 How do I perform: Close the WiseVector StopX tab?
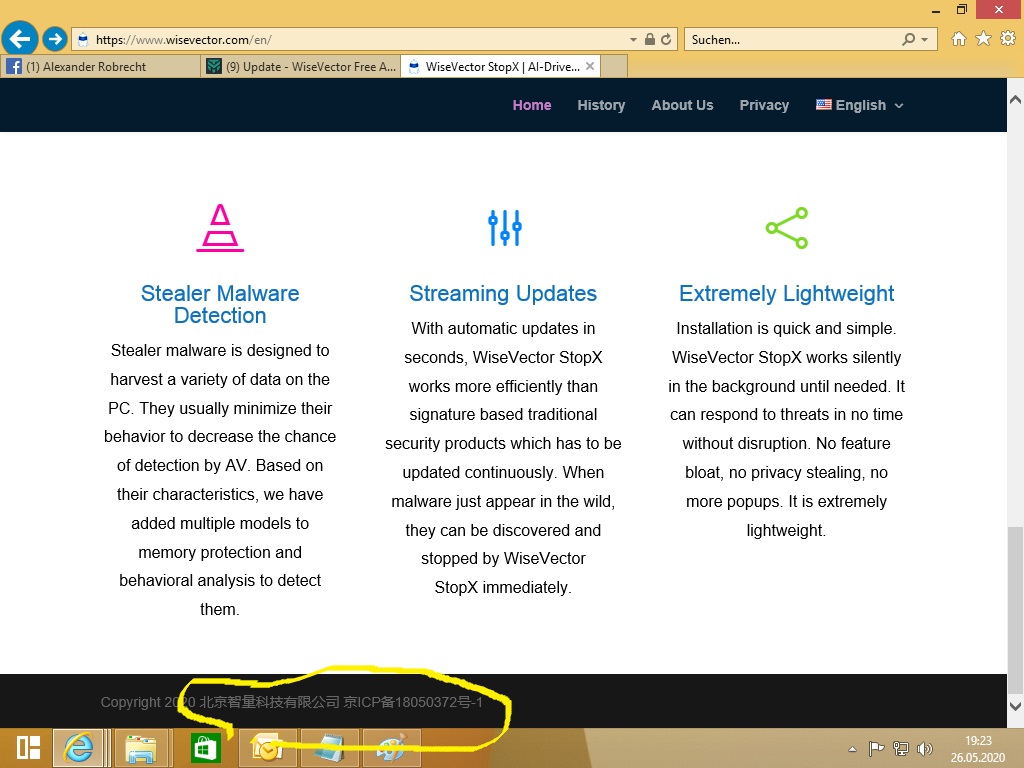click(590, 66)
